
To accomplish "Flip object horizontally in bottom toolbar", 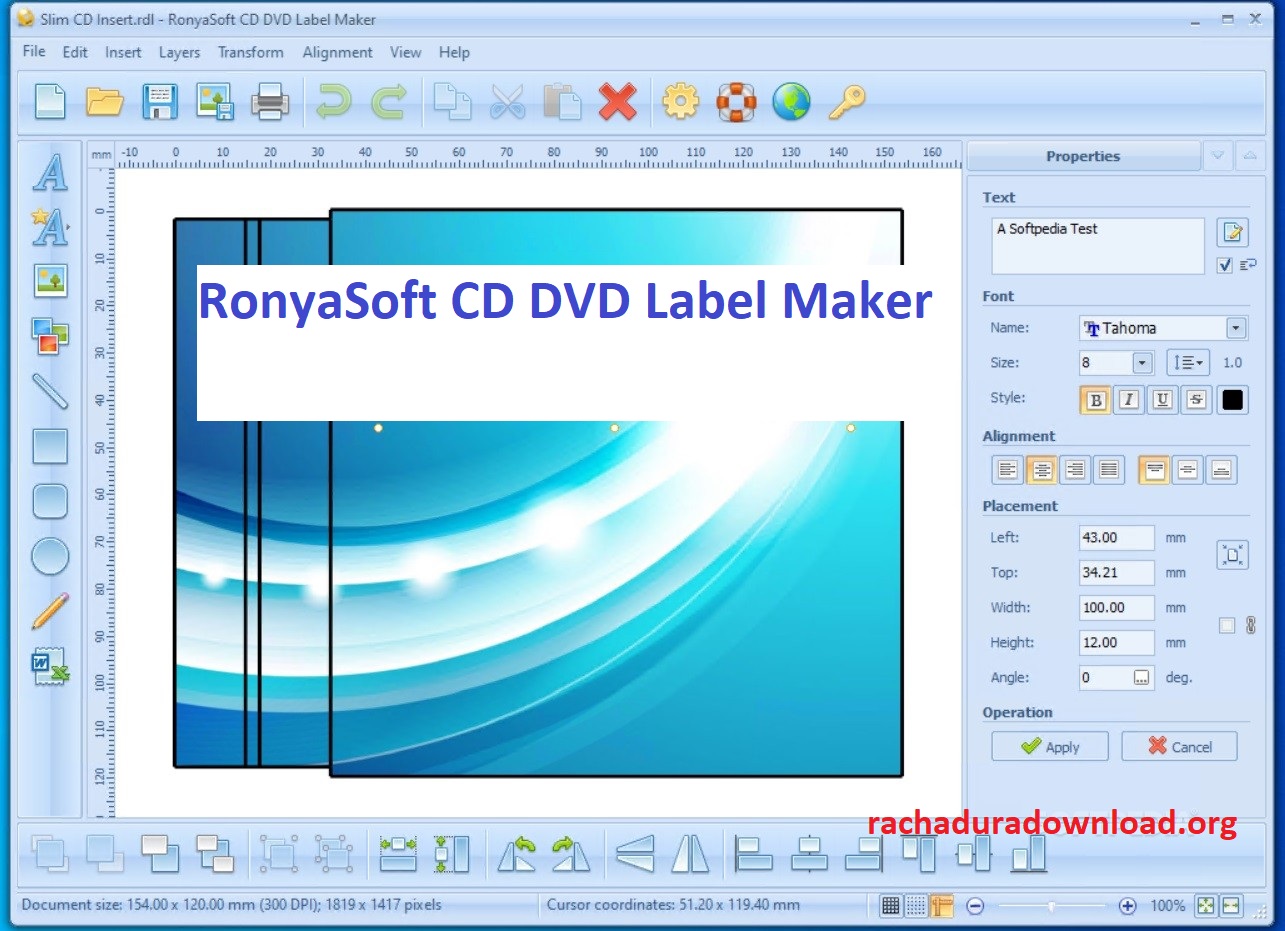I will 690,853.
